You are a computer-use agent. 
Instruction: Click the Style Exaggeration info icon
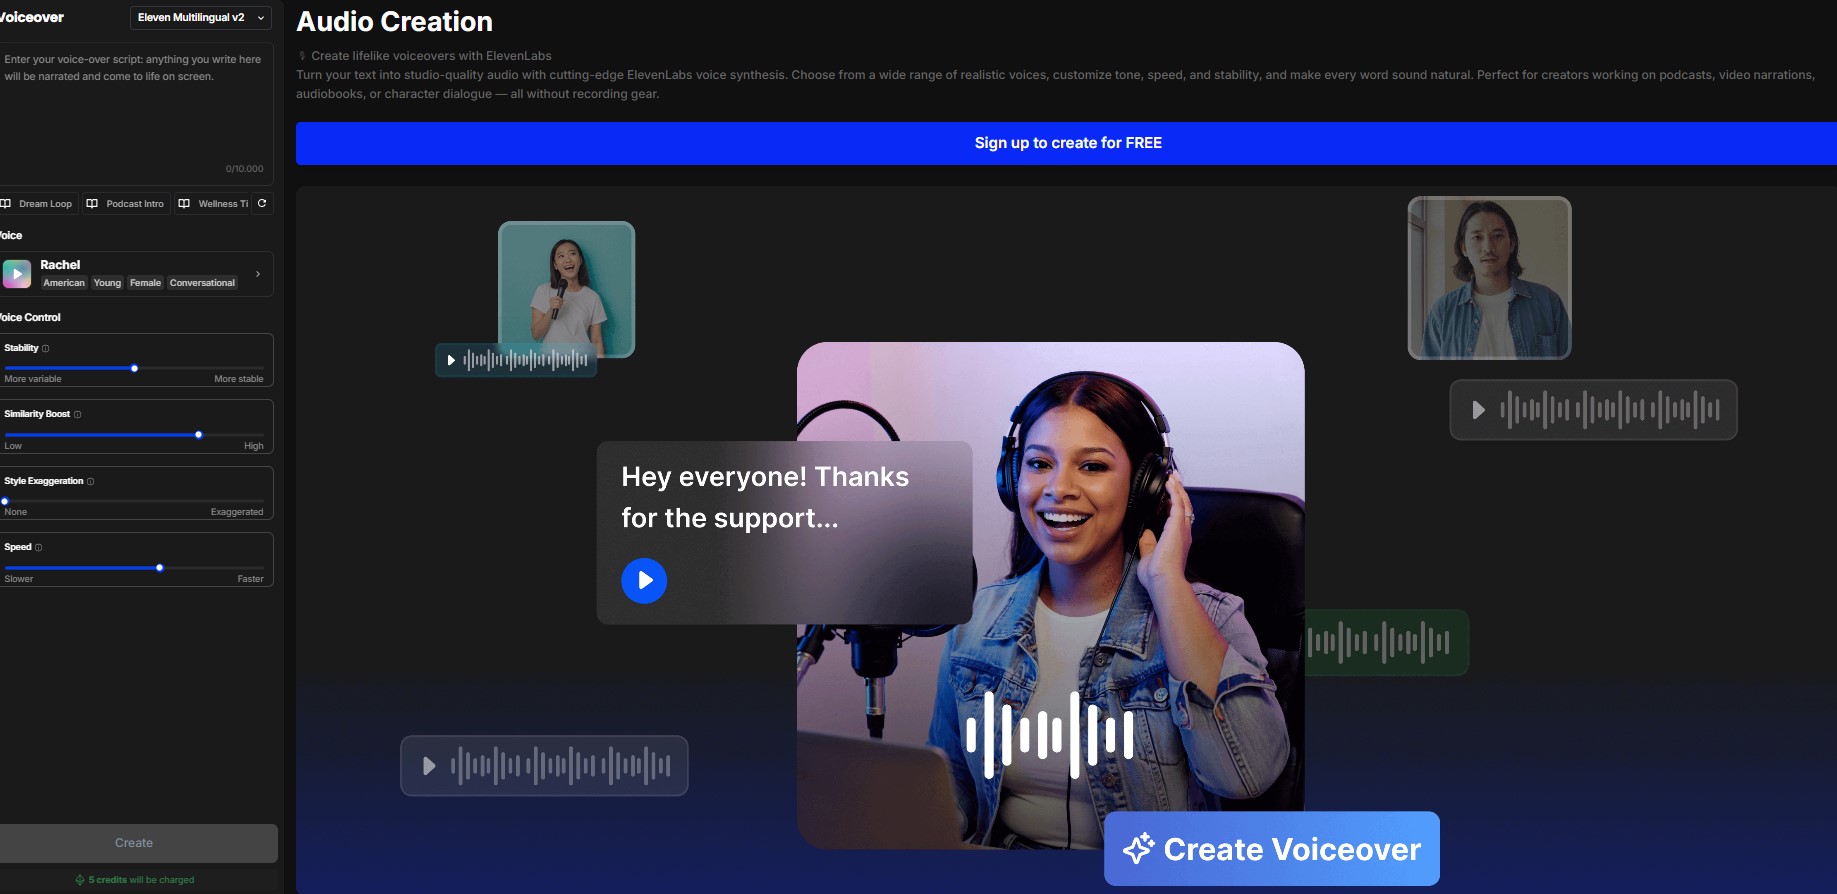91,482
